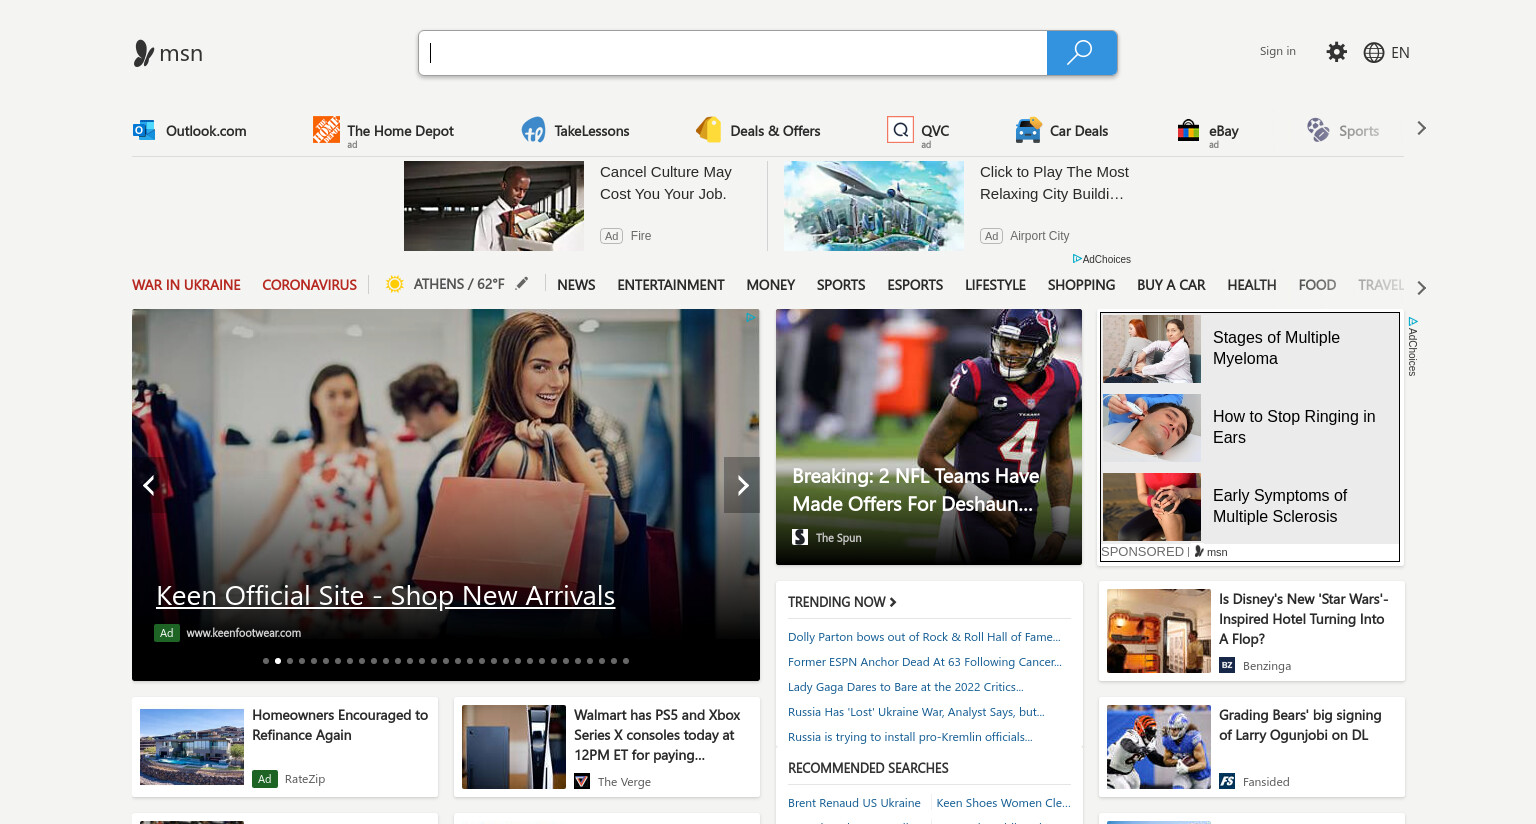Open Dolly Parton trending story

point(924,637)
